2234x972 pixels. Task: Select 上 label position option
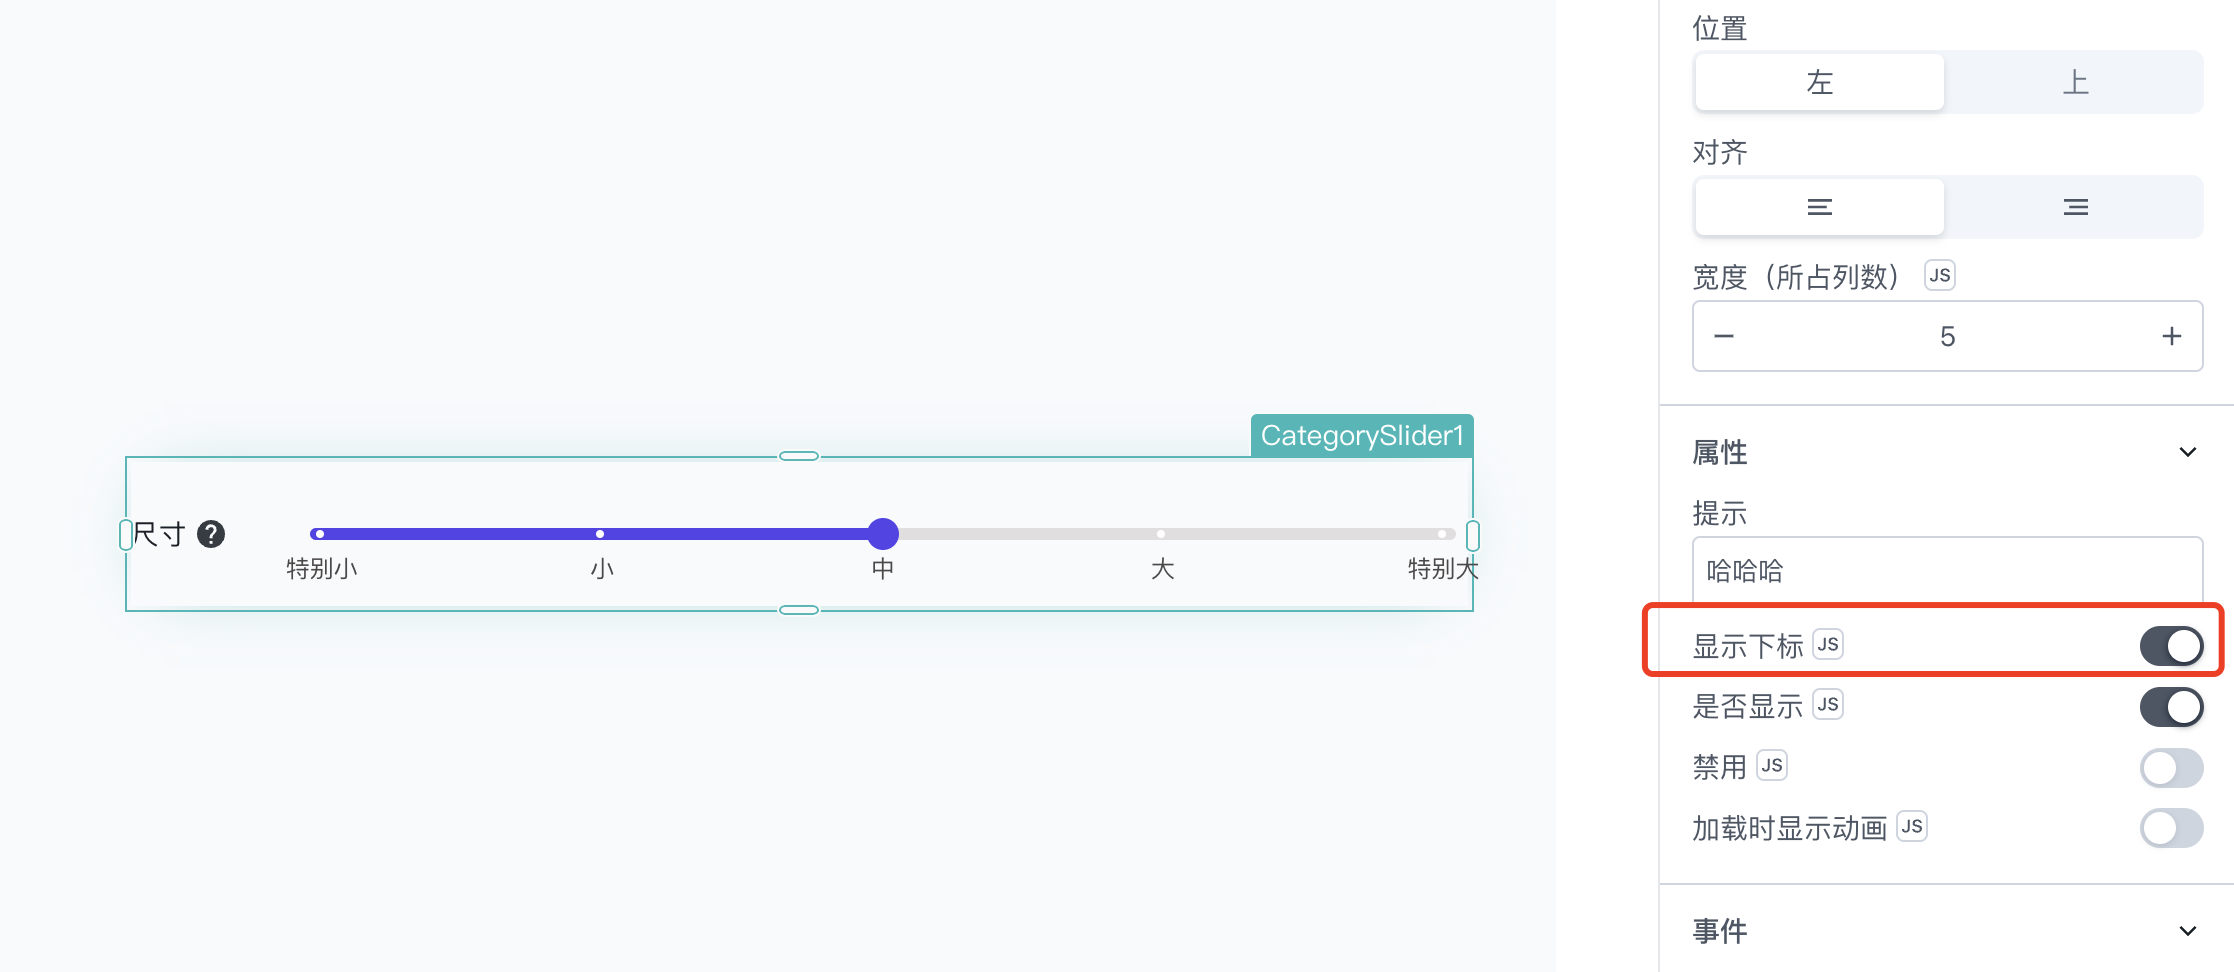pos(2076,82)
